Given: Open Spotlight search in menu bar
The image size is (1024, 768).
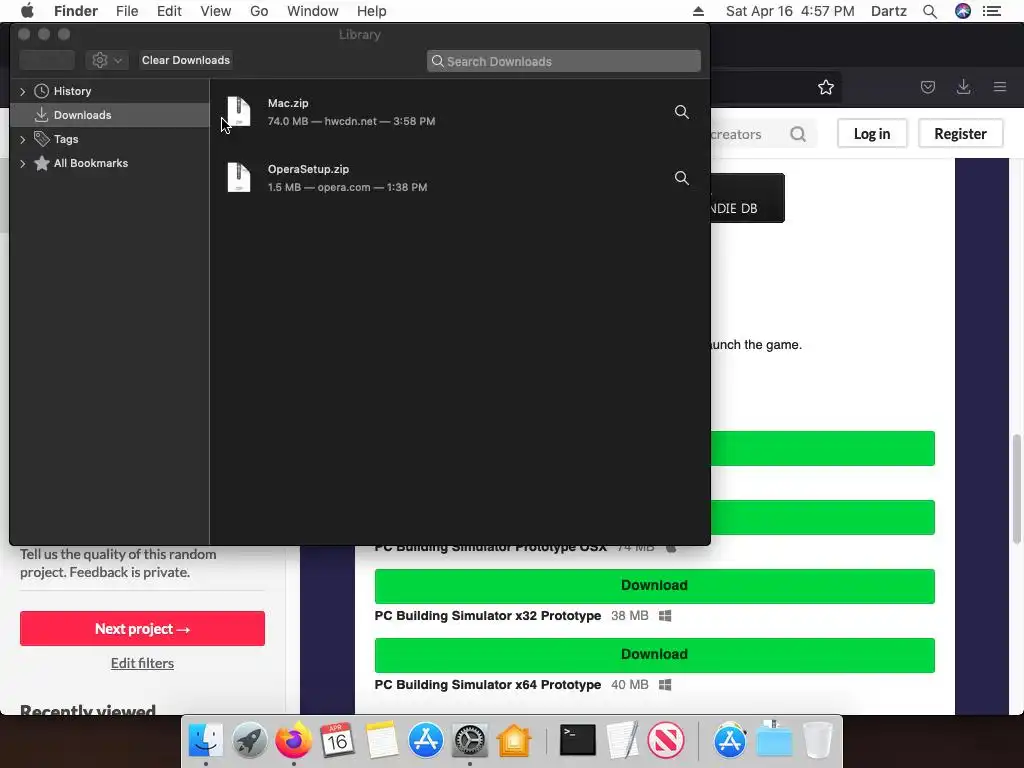Looking at the screenshot, I should coord(930,11).
